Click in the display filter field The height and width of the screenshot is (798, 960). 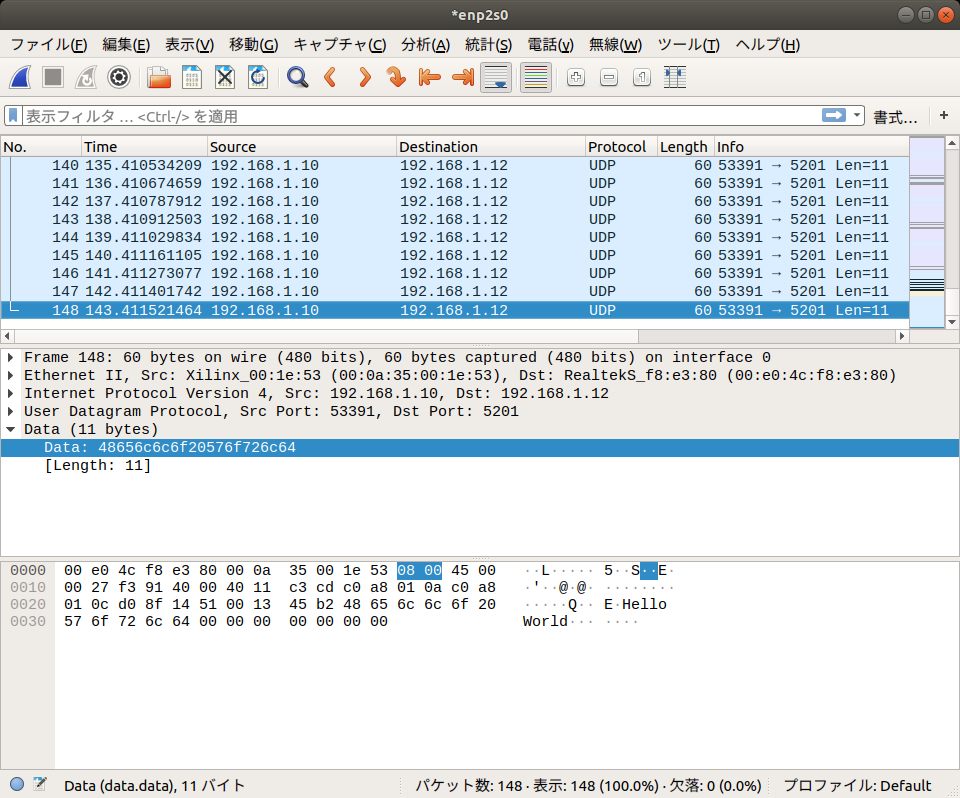click(421, 116)
